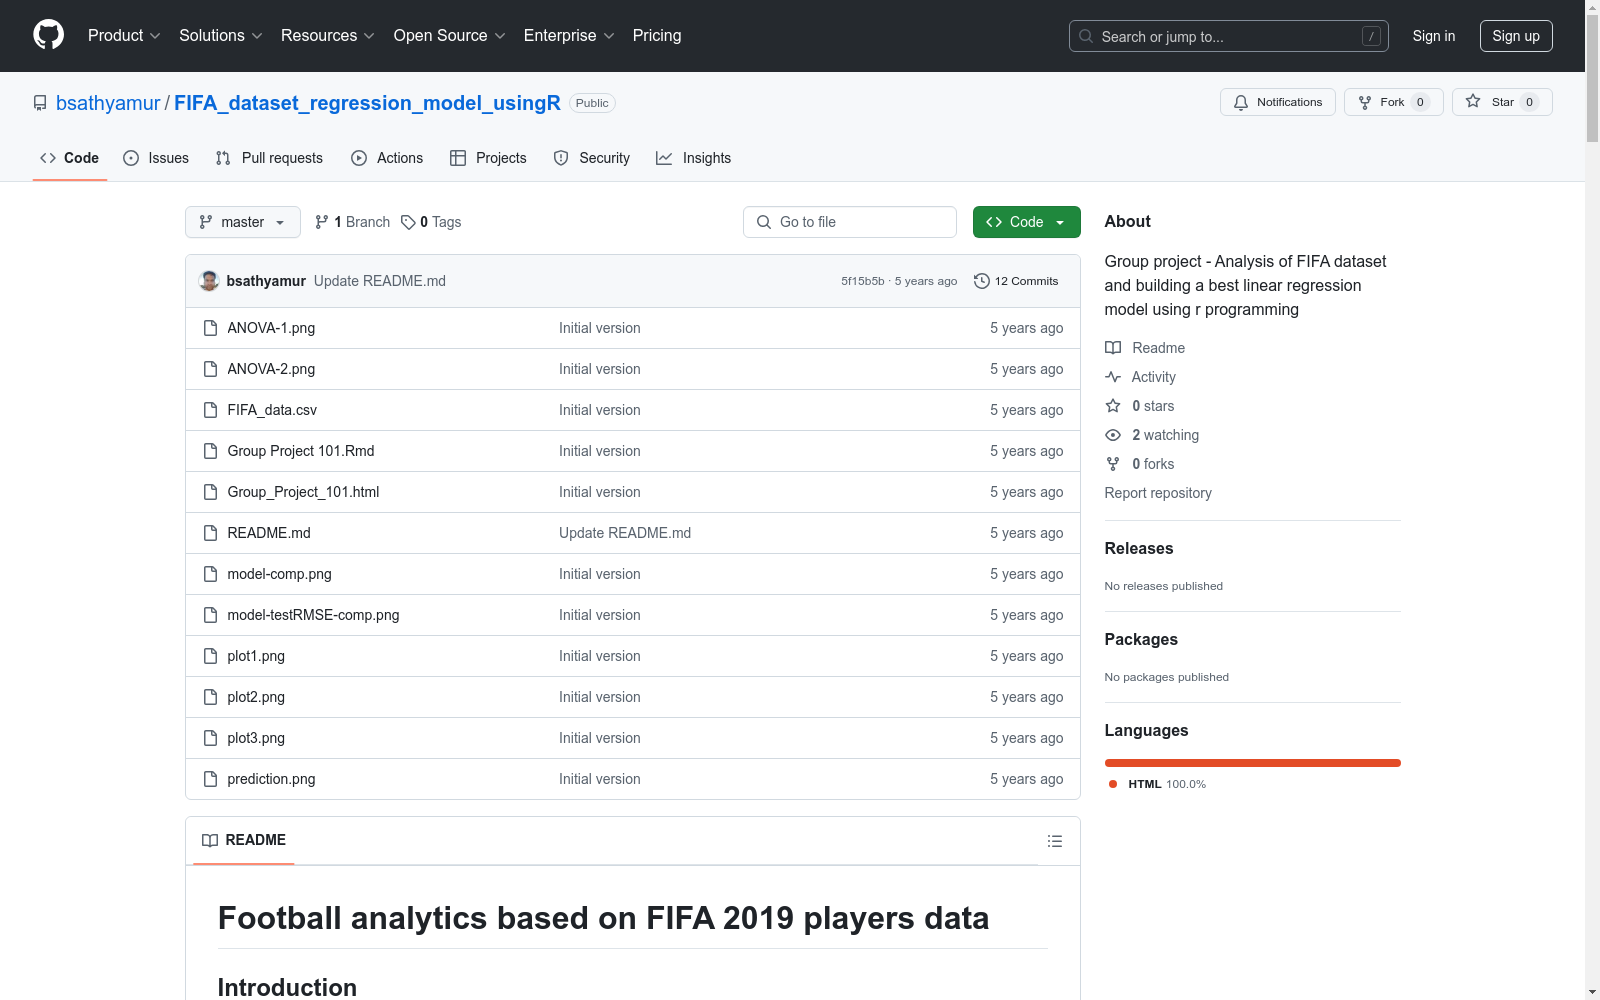Expand the Enterprise menu

tap(569, 35)
